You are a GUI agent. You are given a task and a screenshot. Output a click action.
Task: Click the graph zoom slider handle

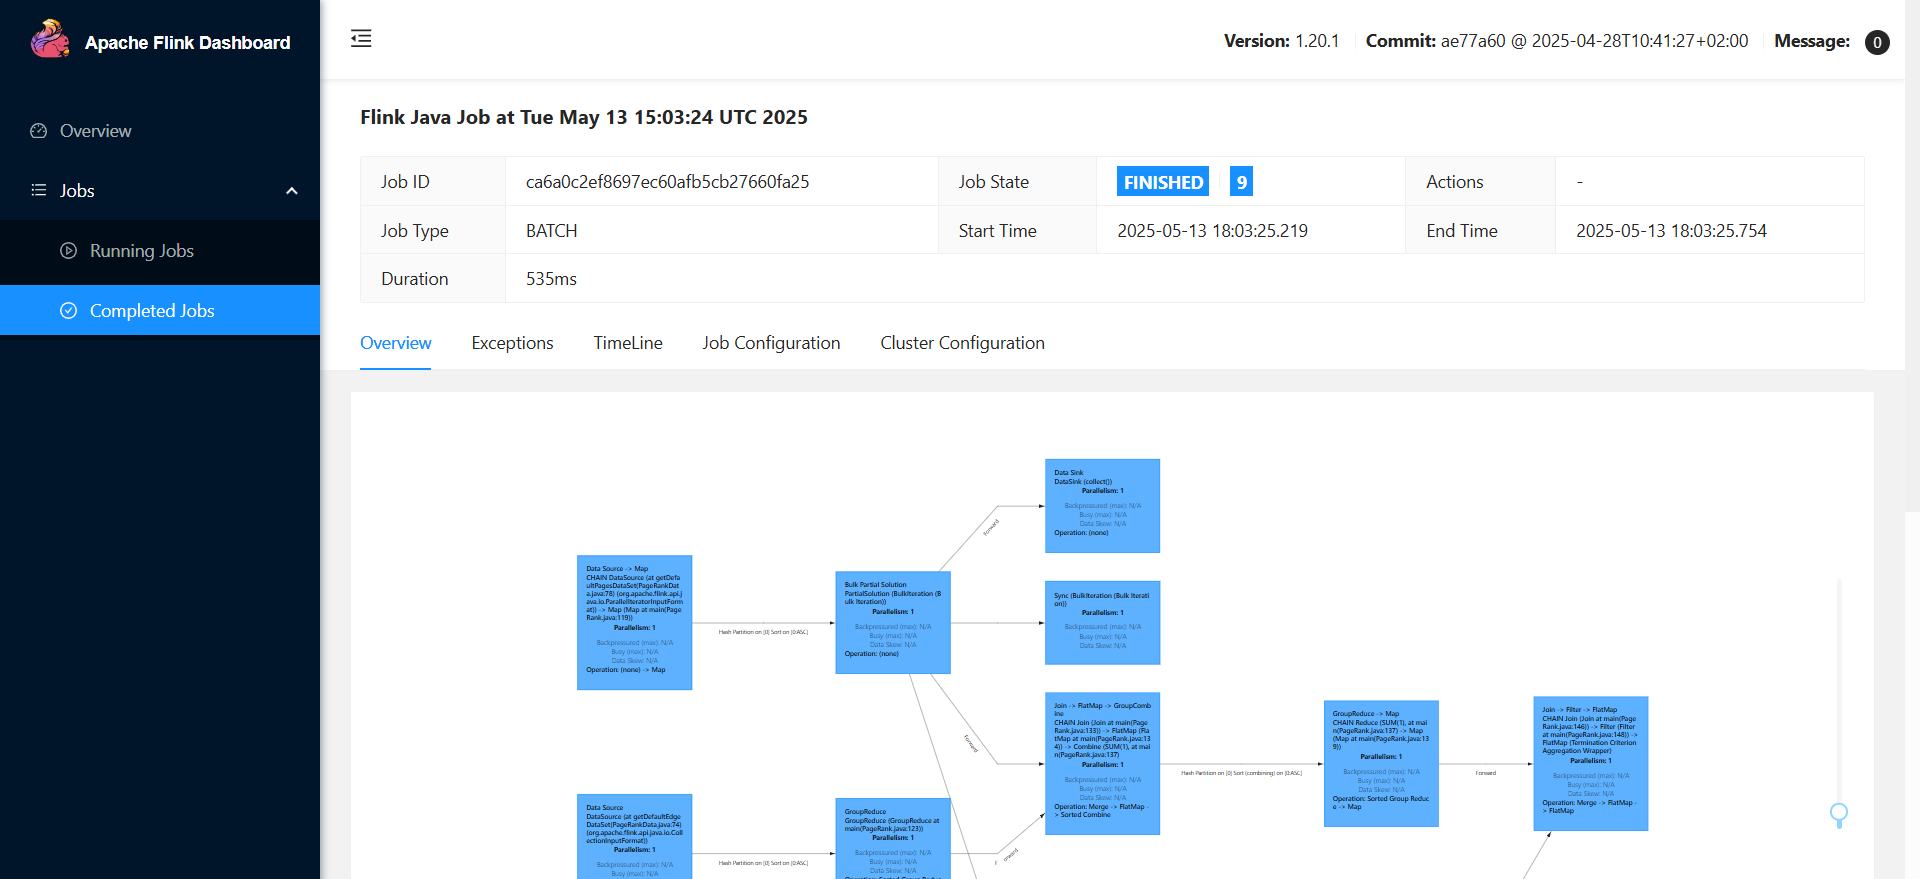[1838, 814]
